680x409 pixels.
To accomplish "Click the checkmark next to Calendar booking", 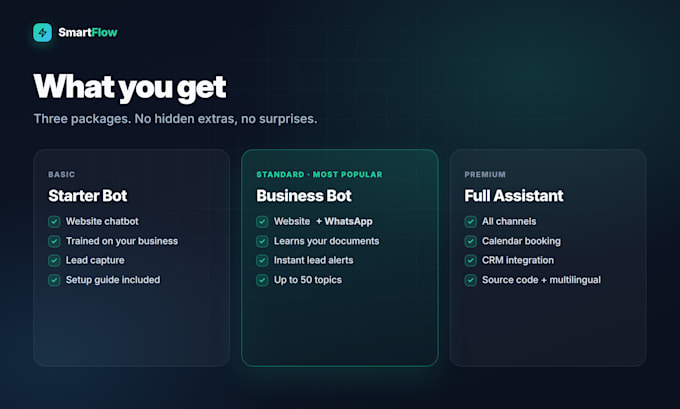I will [471, 241].
